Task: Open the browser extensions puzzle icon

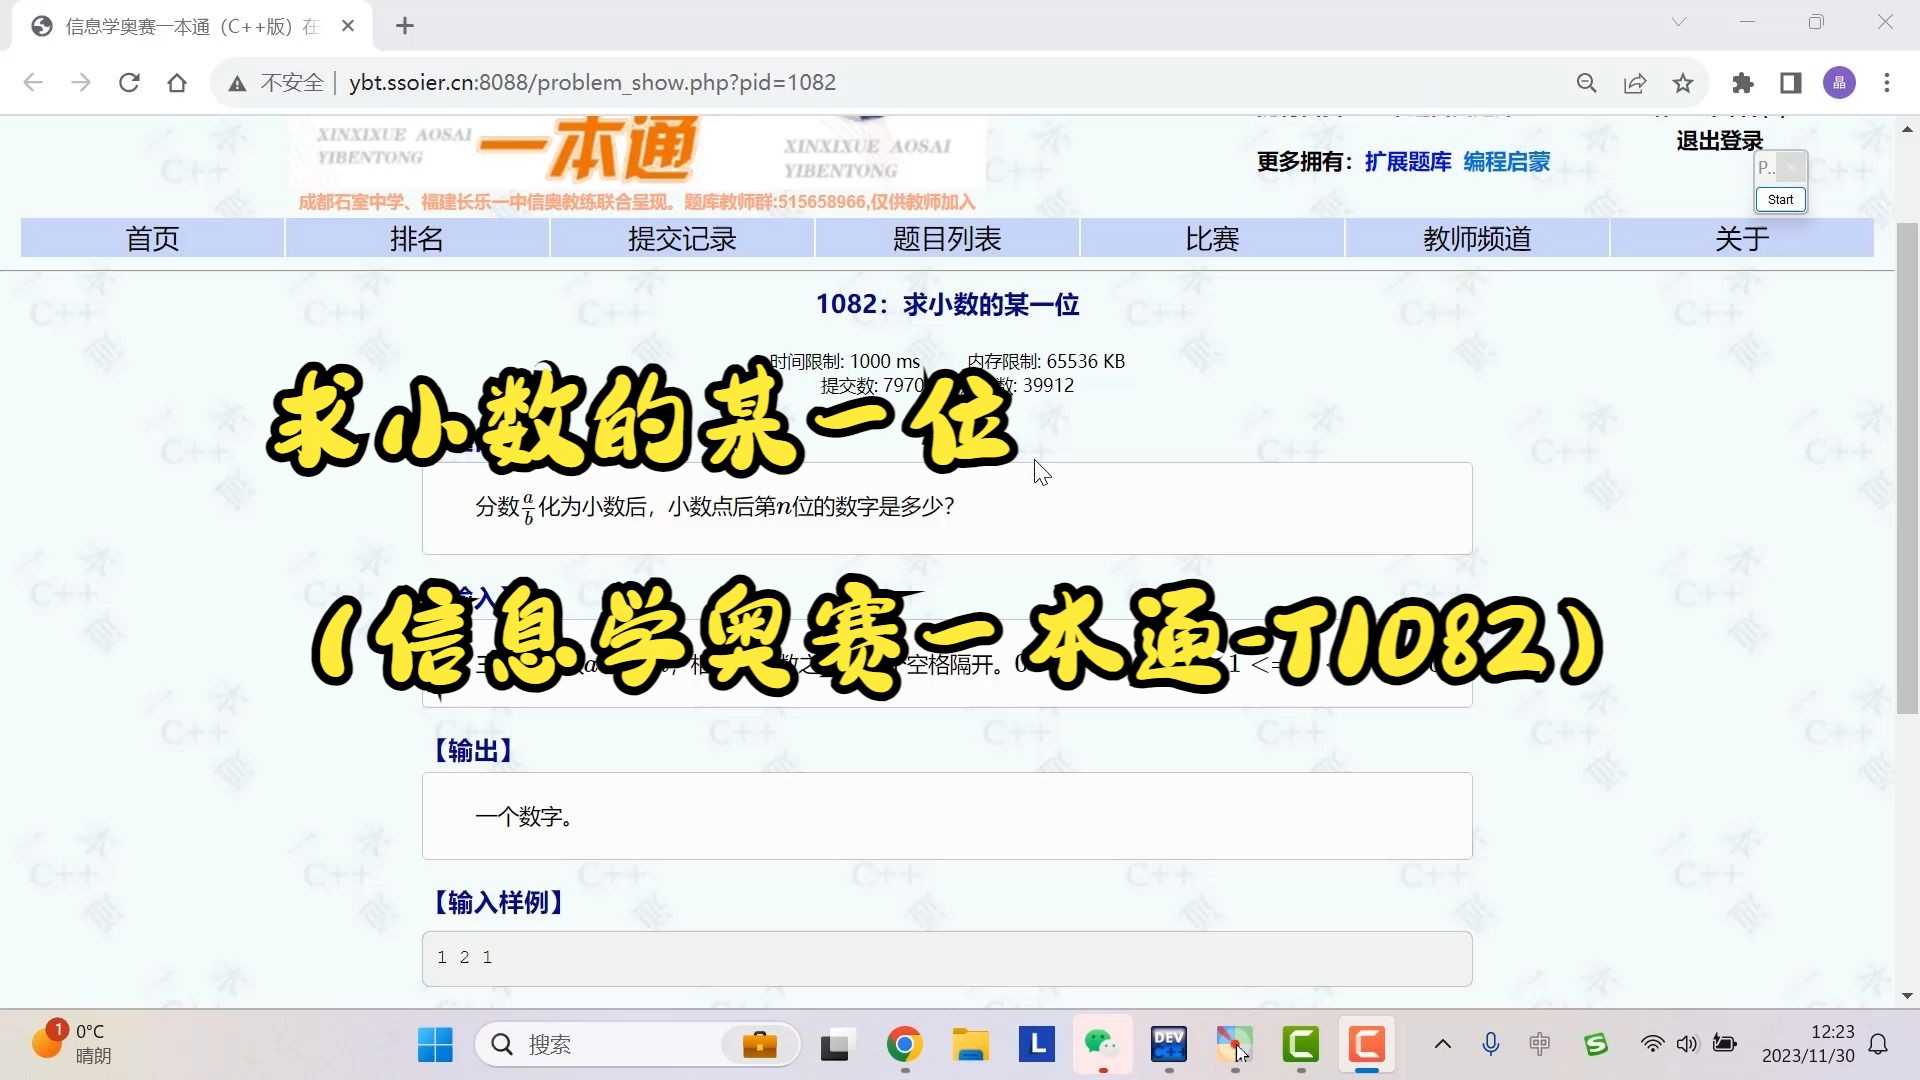Action: pos(1744,83)
